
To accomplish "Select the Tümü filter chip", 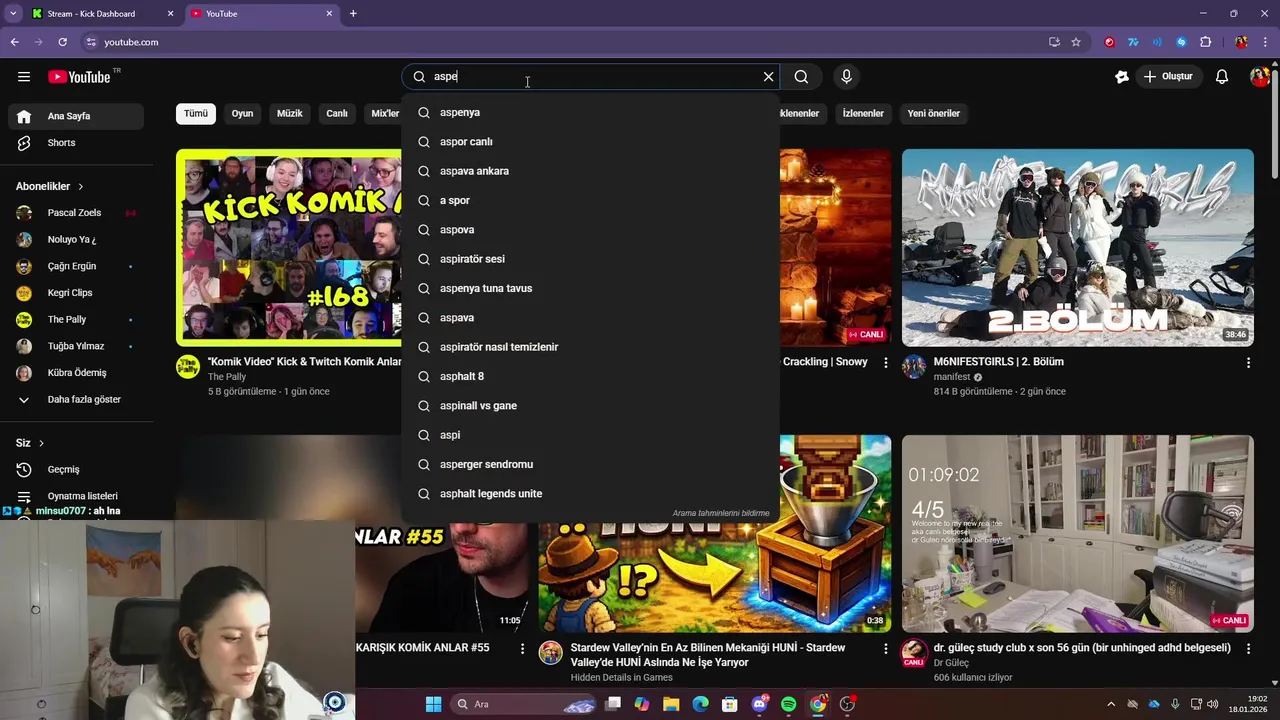I will pos(196,114).
